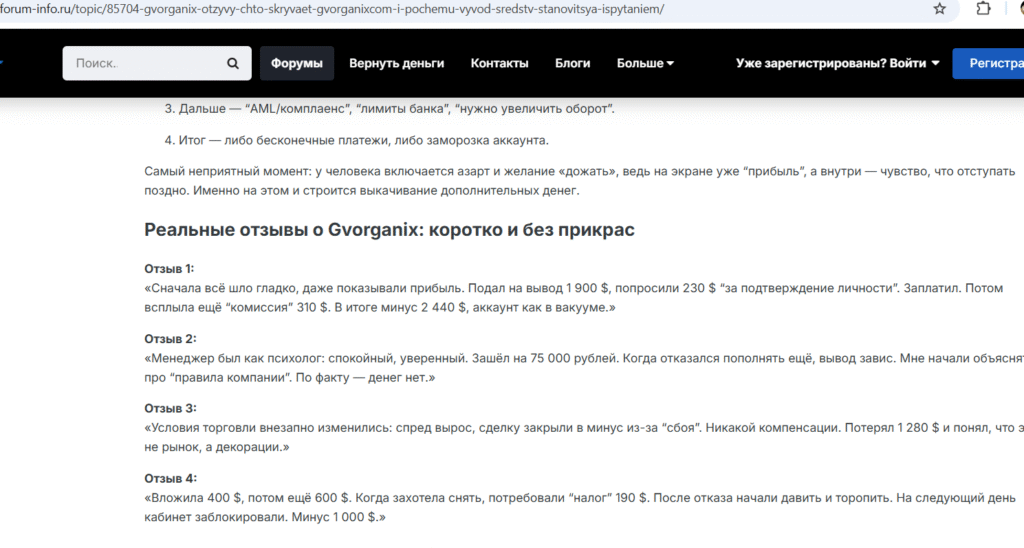Click the Отзыв 1 label

tap(170, 268)
